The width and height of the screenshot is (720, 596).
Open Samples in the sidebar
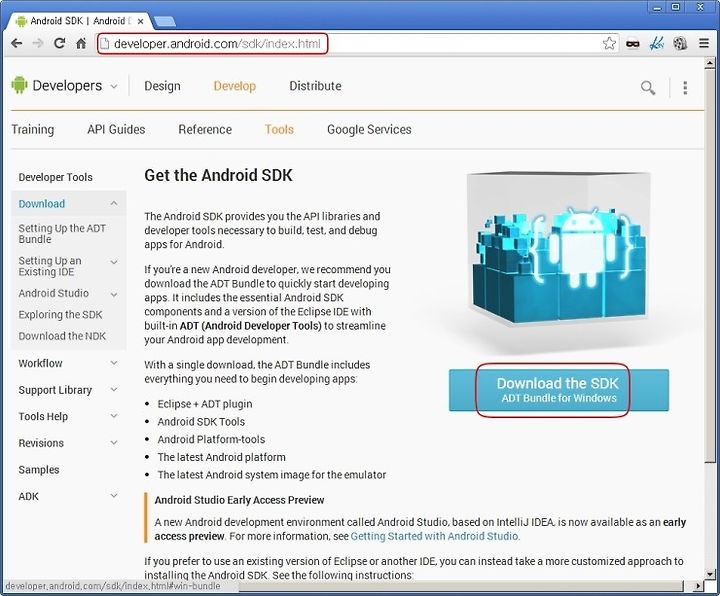pos(39,470)
